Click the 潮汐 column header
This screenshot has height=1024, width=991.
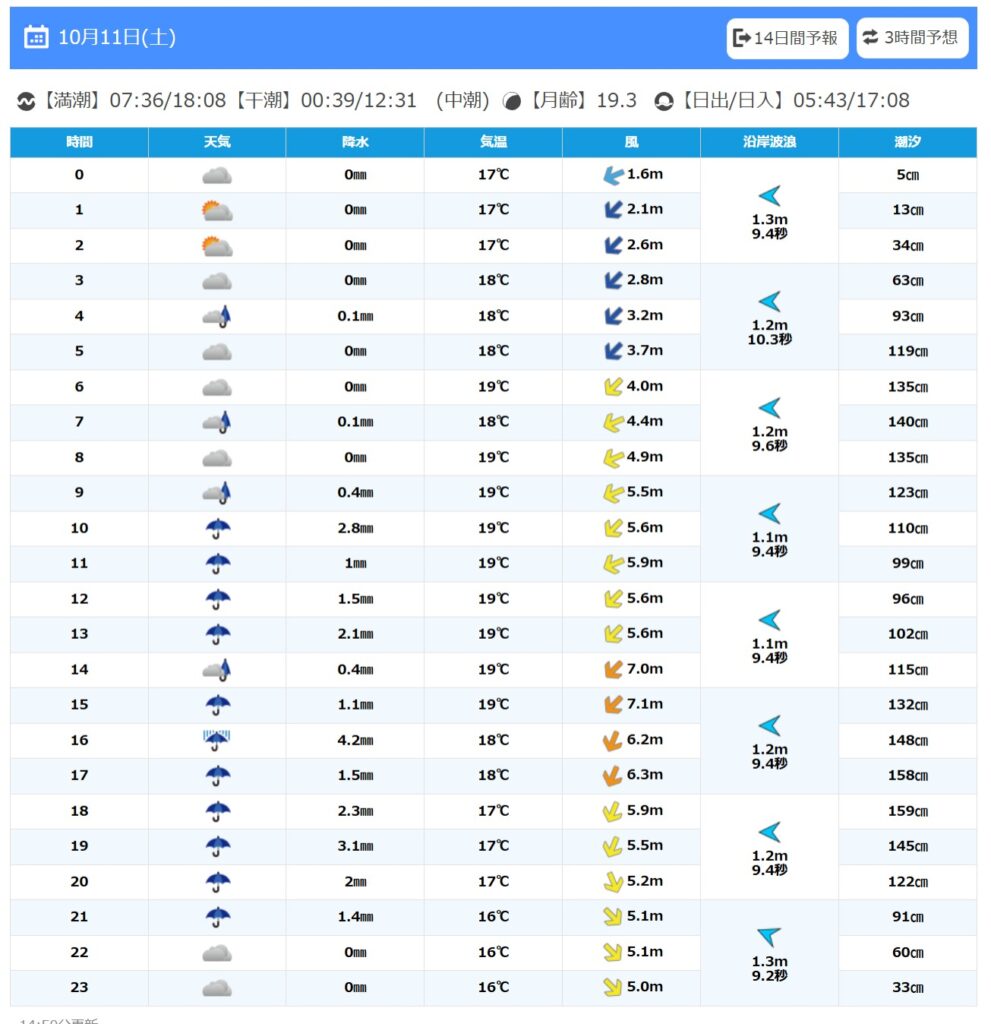tap(908, 142)
